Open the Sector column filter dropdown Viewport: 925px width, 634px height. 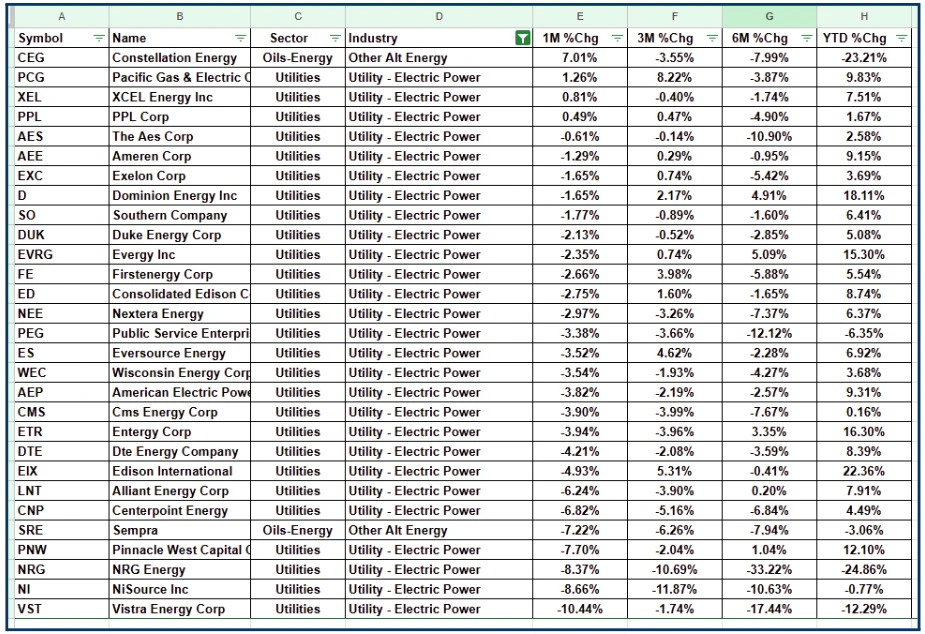click(x=334, y=38)
